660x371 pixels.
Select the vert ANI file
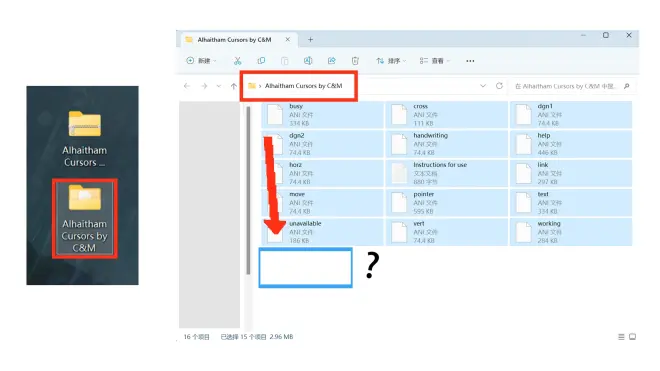[x=447, y=232]
